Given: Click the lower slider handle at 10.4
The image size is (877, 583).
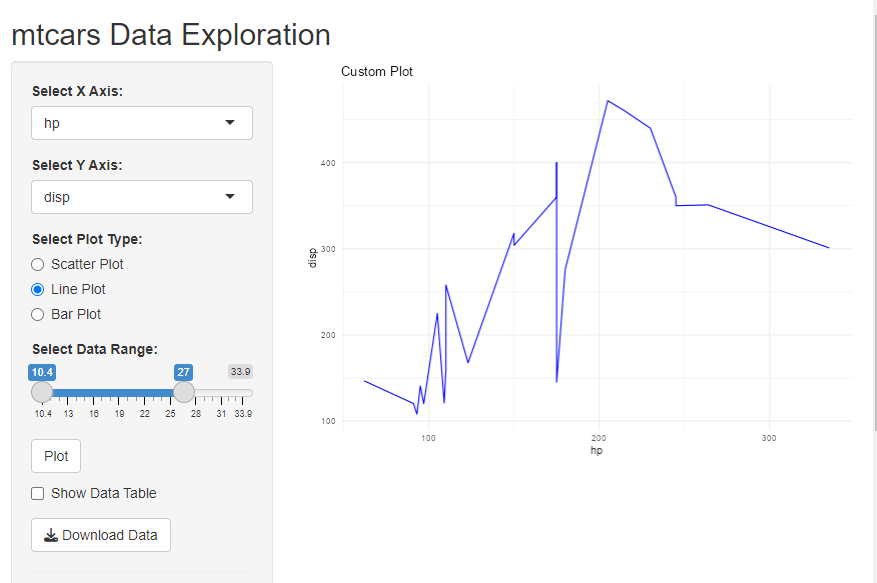Looking at the screenshot, I should (x=42, y=392).
